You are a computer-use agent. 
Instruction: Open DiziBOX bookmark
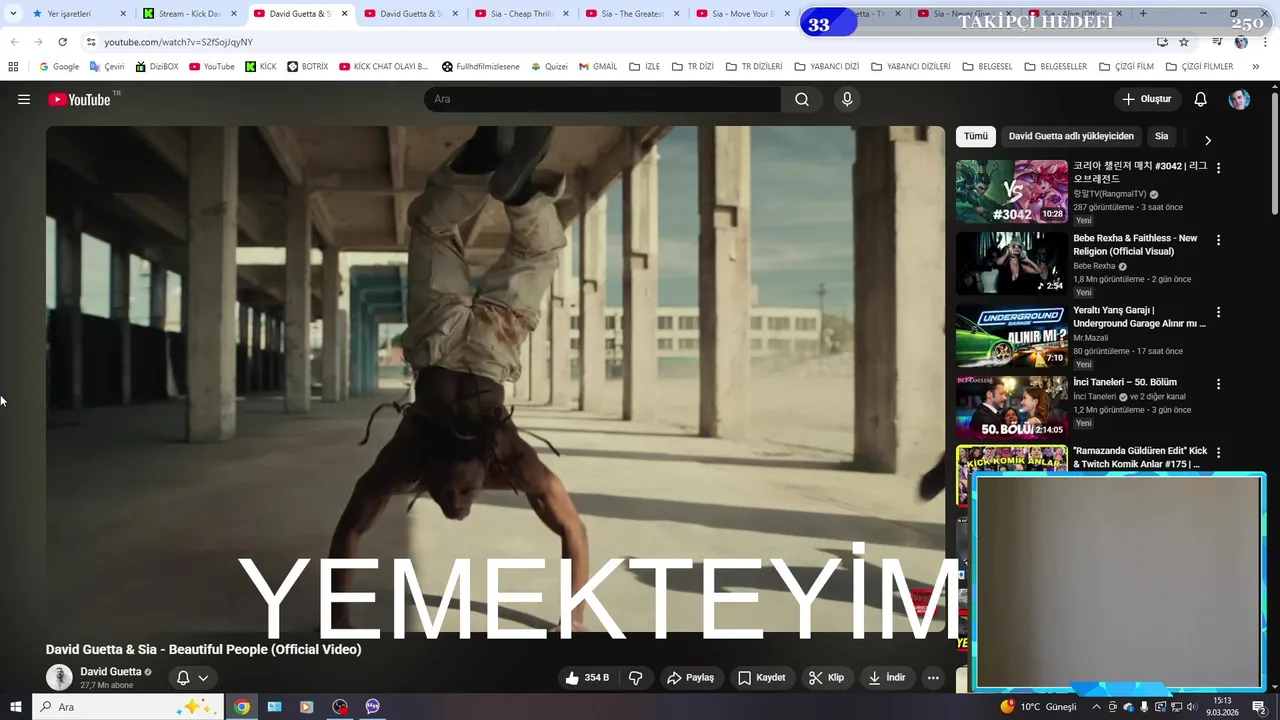coord(156,67)
